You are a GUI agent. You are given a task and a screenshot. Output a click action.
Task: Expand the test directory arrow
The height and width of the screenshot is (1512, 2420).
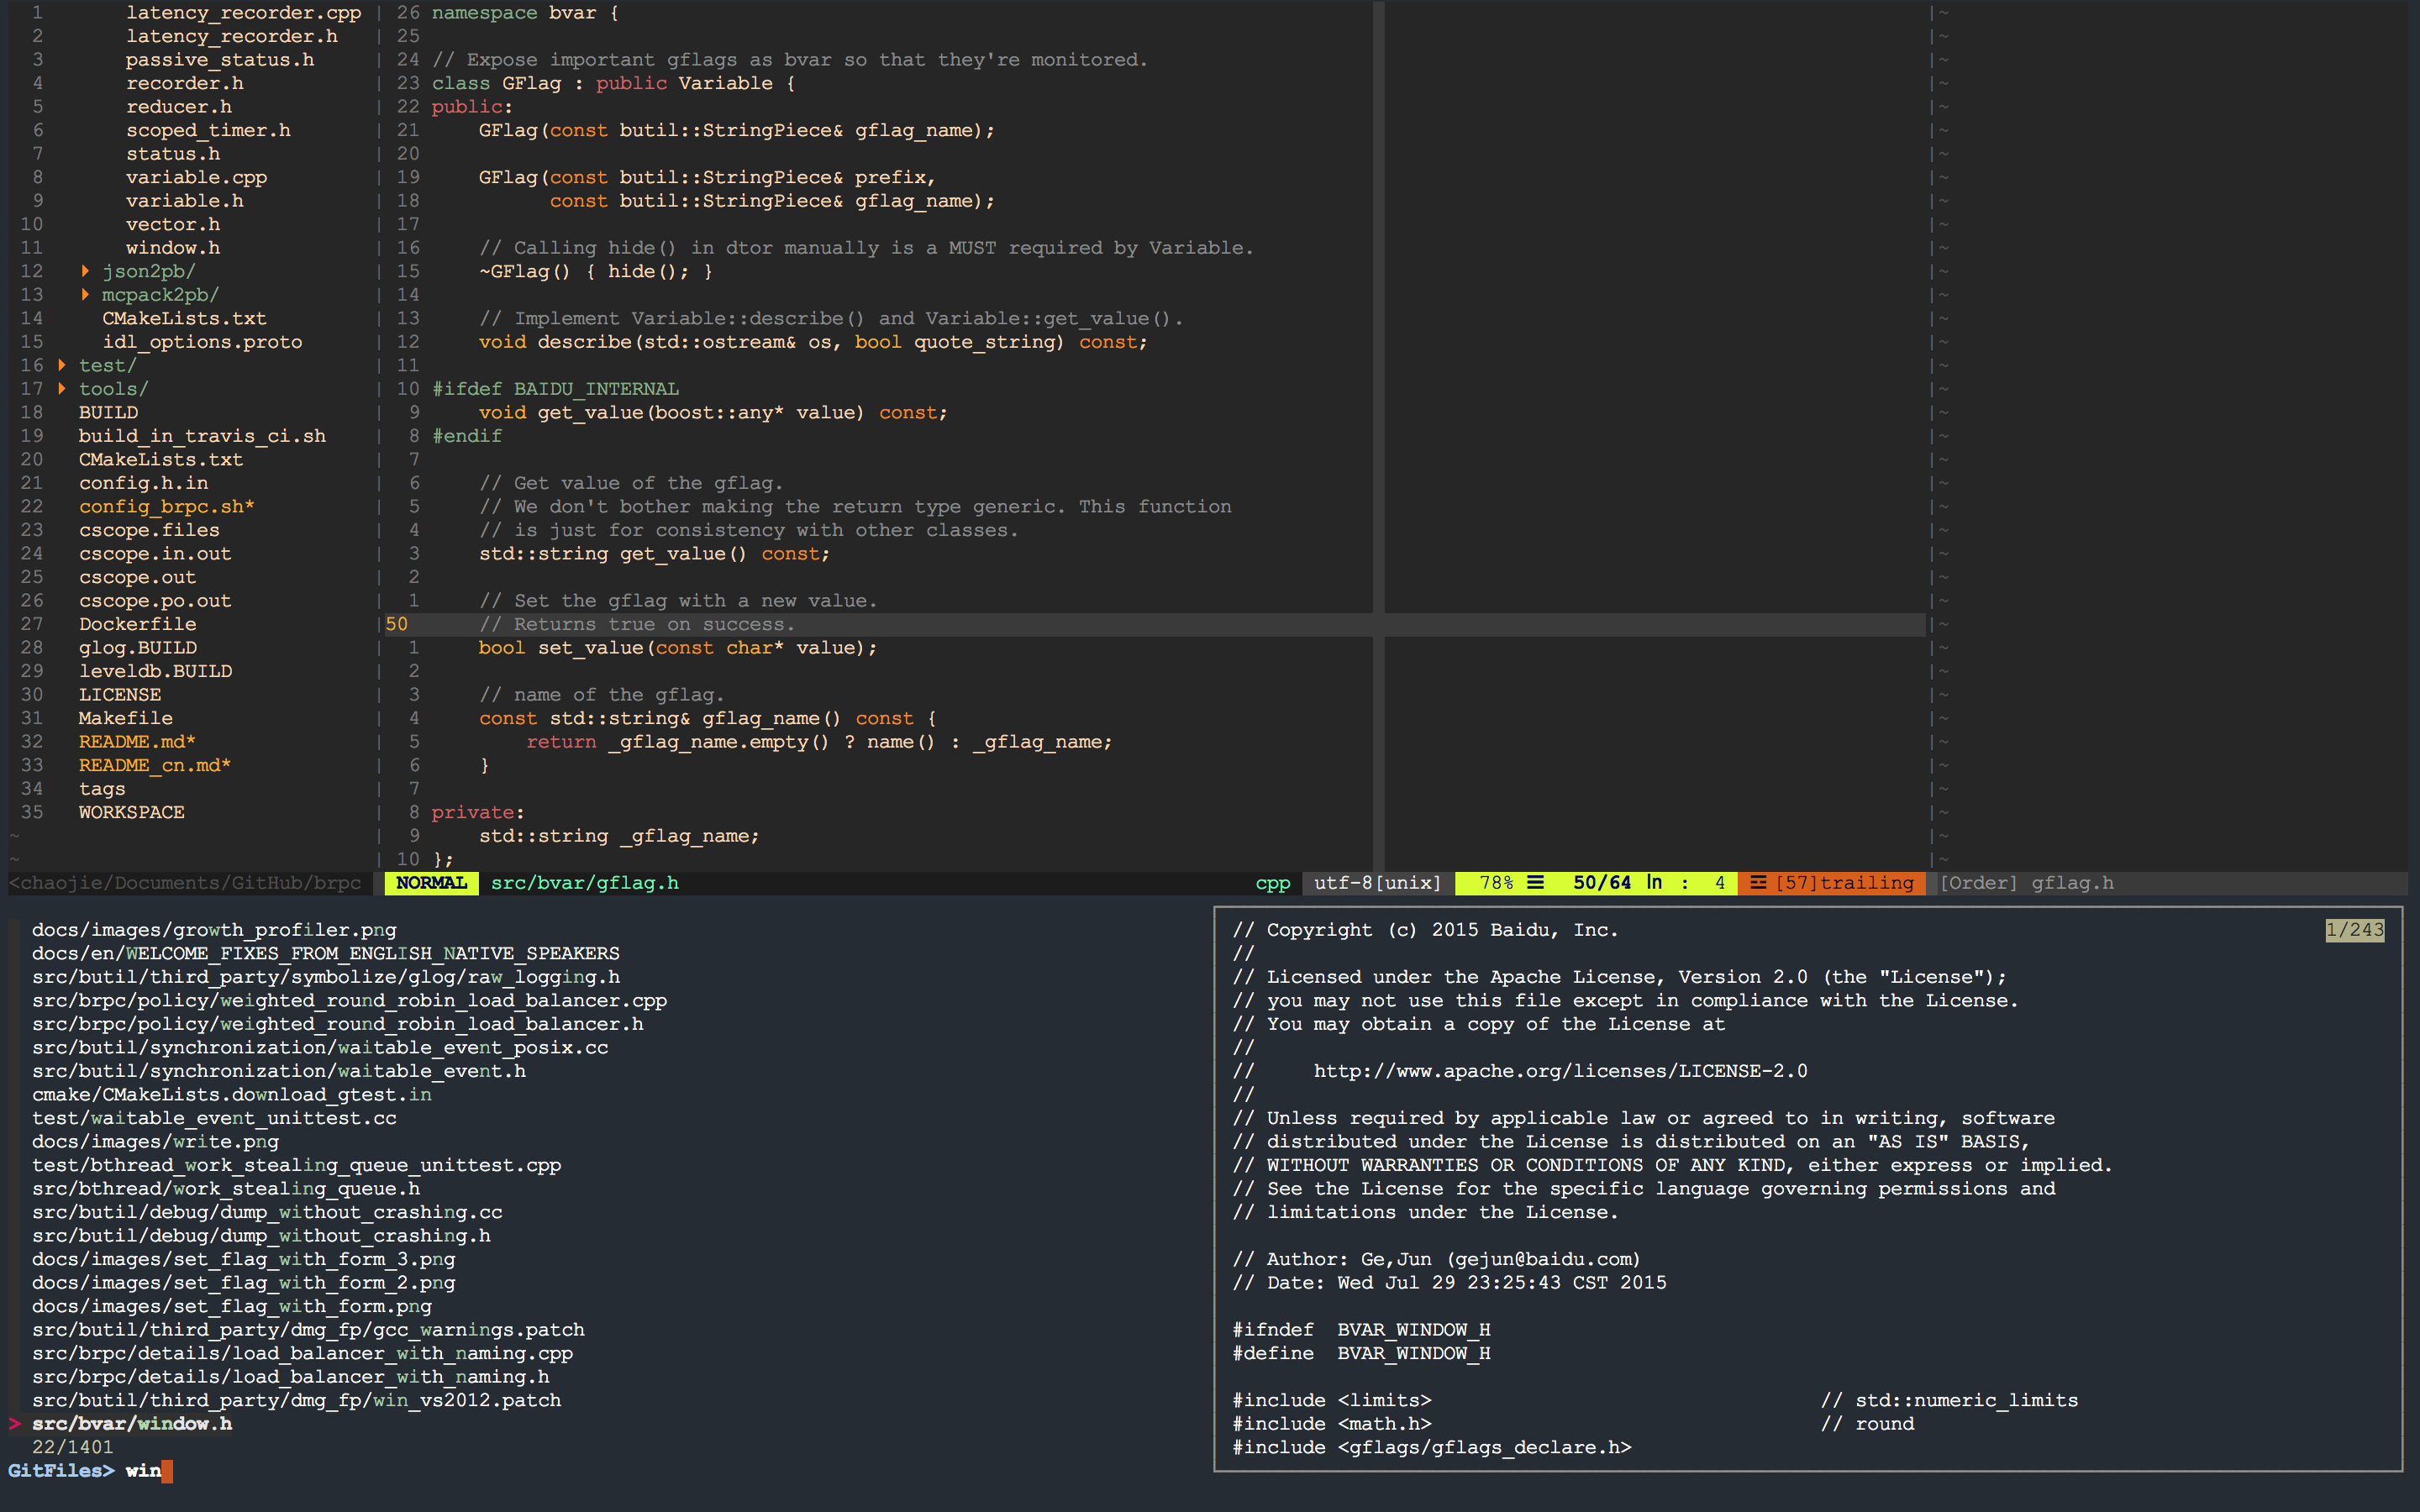tap(62, 365)
